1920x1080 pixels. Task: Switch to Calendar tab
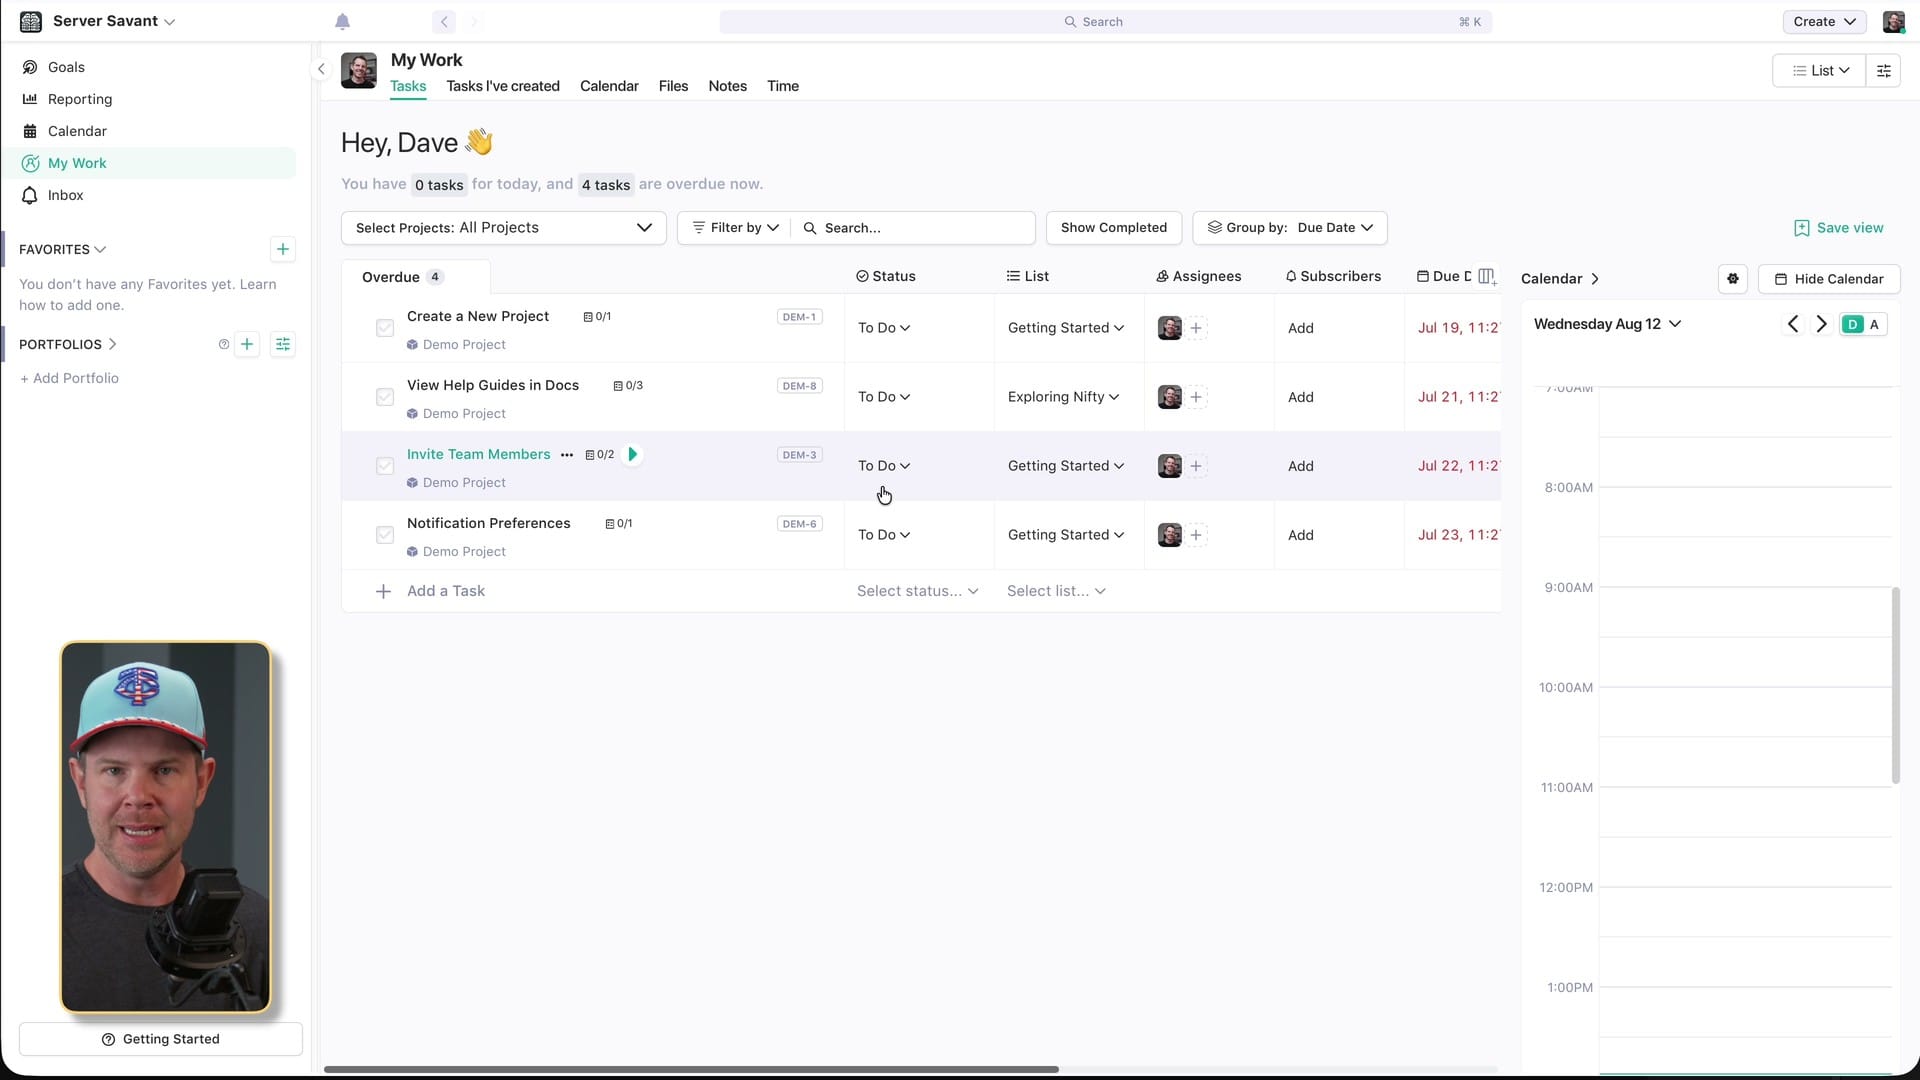609,86
